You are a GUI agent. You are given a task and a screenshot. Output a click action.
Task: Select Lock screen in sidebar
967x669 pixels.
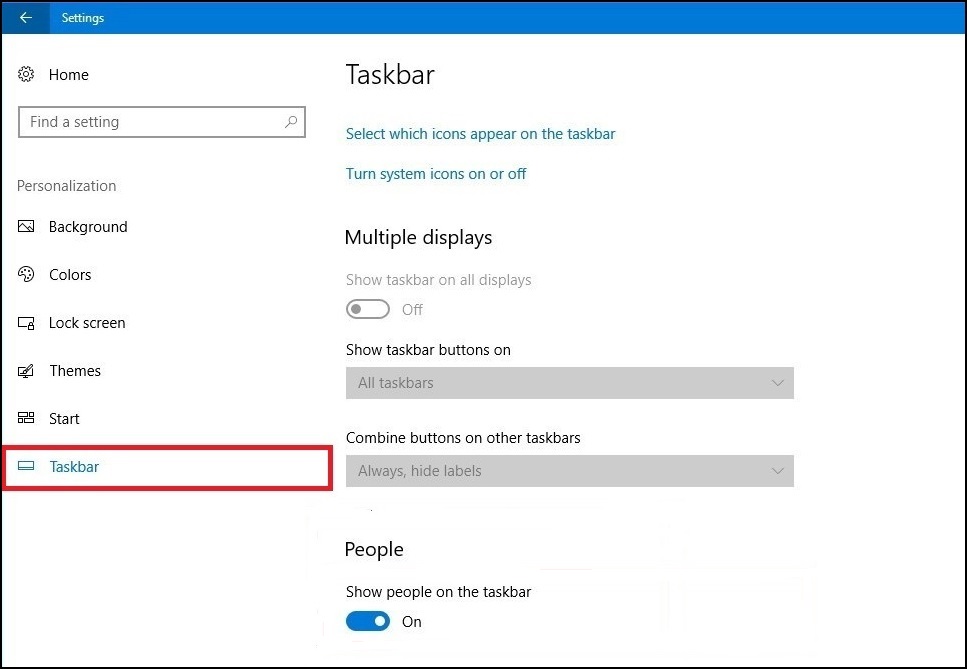pyautogui.click(x=87, y=322)
